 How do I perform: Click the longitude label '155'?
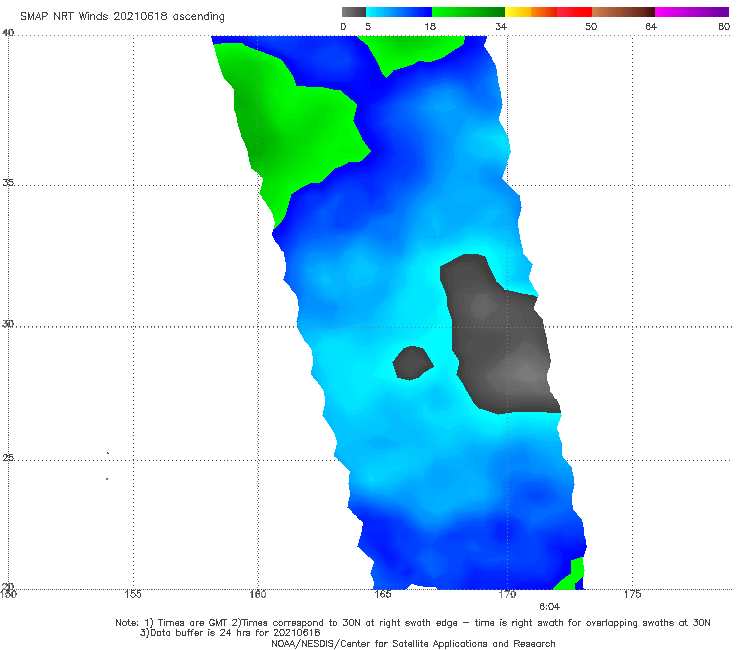[133, 594]
